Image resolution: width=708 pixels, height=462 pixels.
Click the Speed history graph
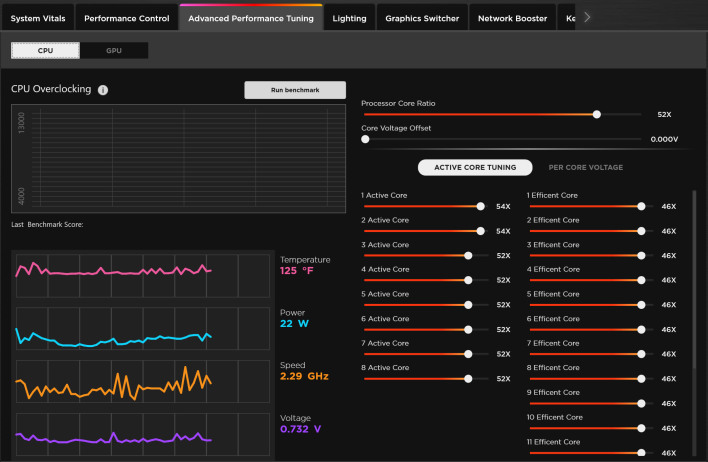click(x=142, y=380)
